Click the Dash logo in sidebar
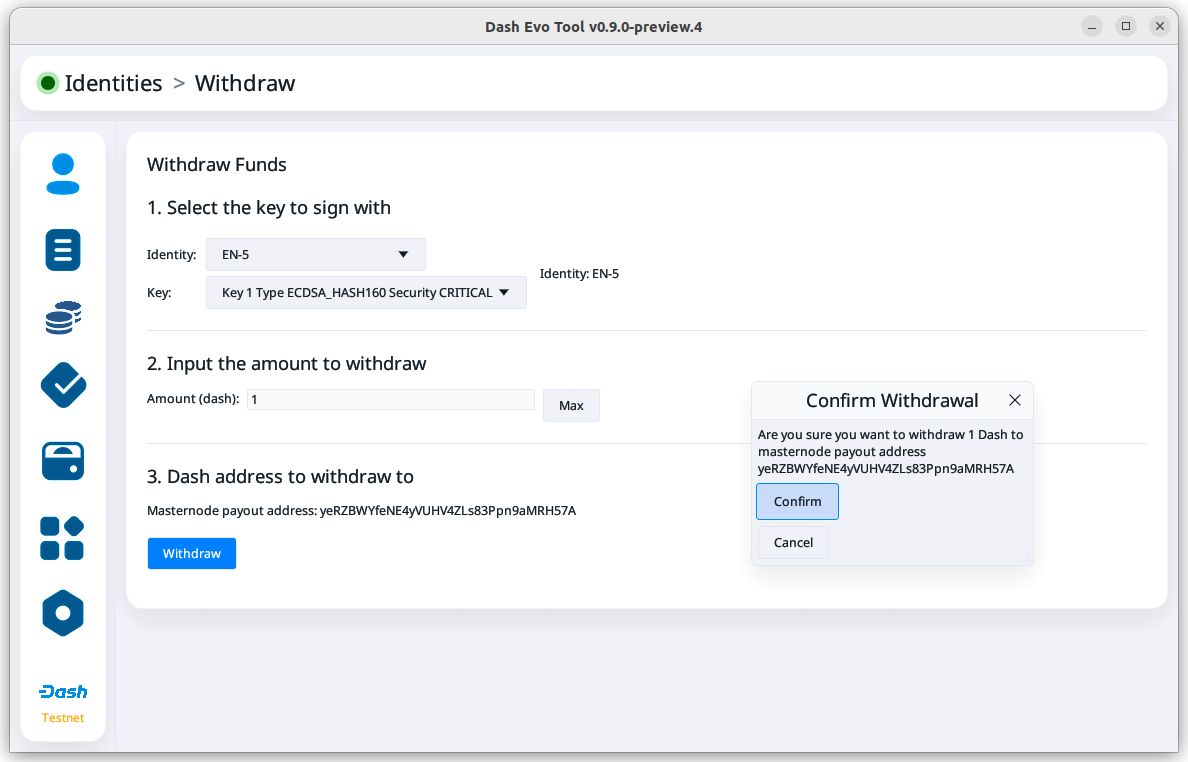 [63, 692]
